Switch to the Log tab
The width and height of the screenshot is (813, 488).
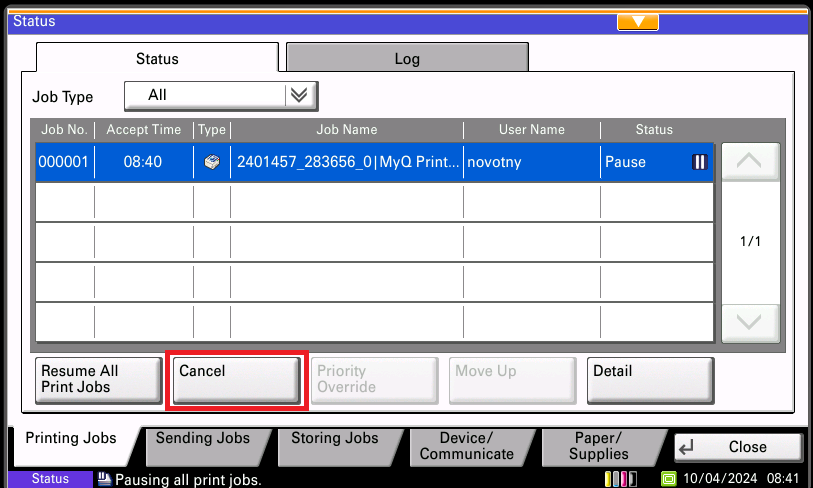click(407, 59)
